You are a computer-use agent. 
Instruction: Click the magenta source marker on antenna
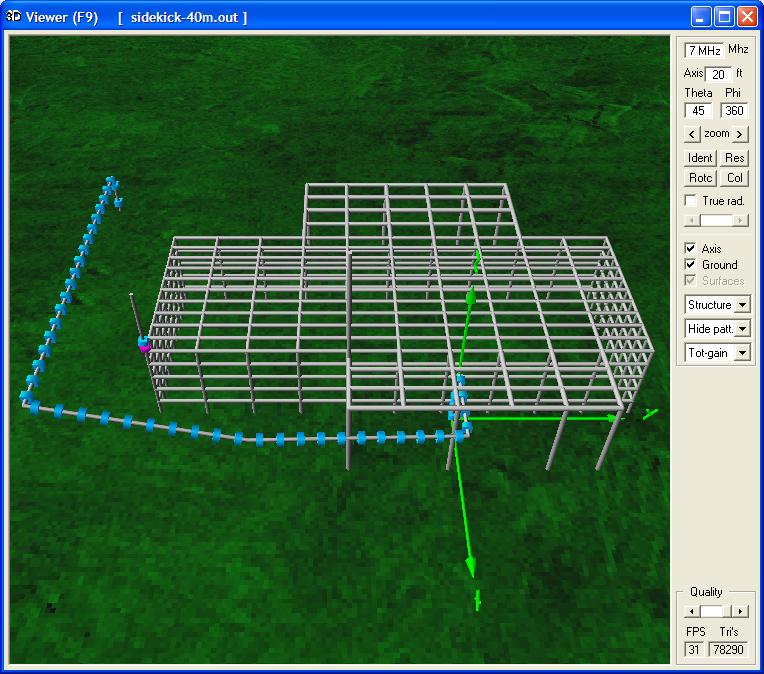[144, 347]
